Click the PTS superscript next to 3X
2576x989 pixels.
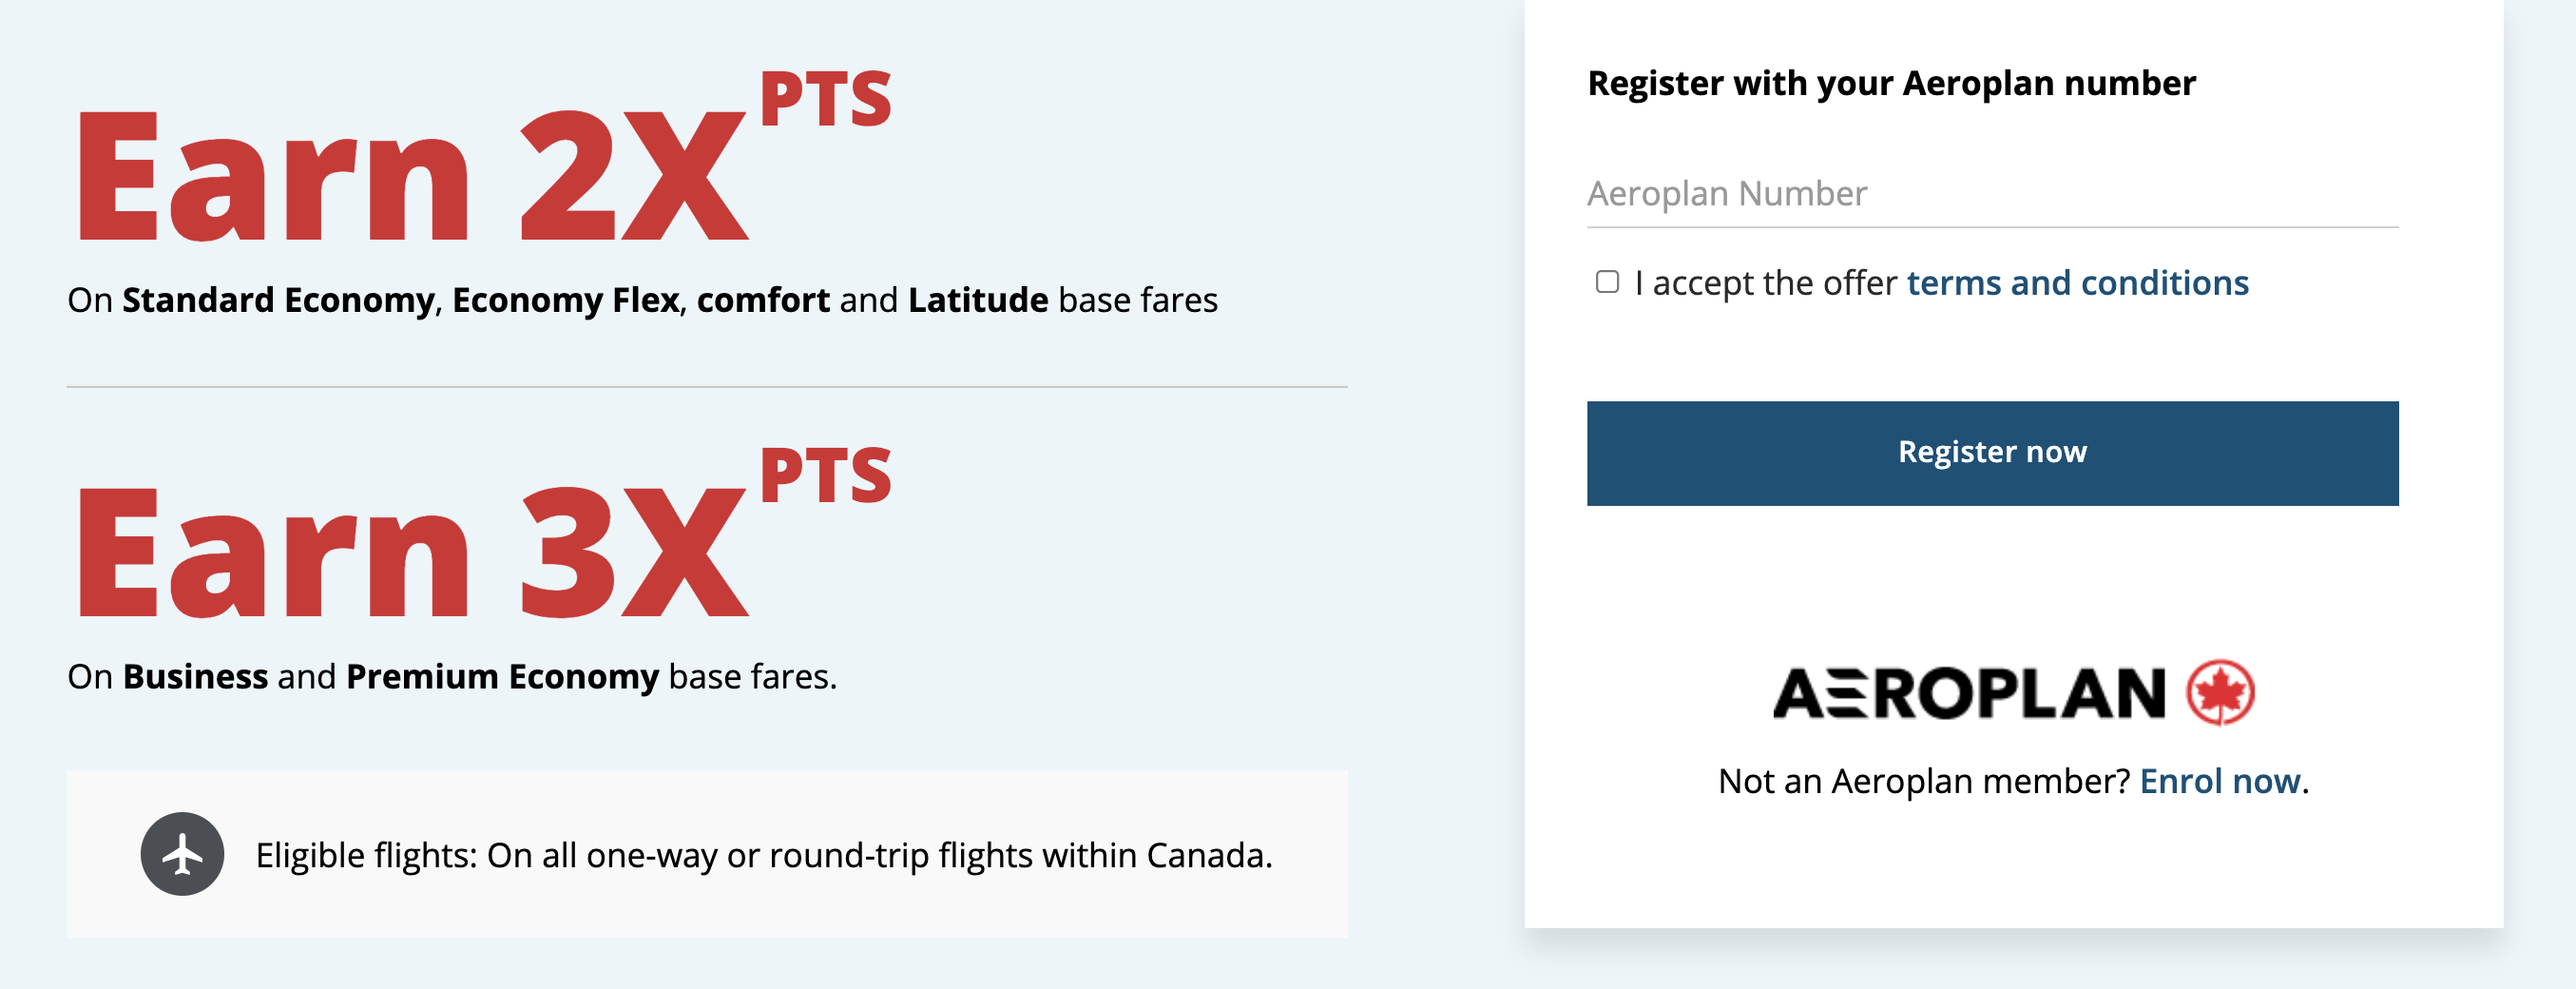[x=825, y=476]
